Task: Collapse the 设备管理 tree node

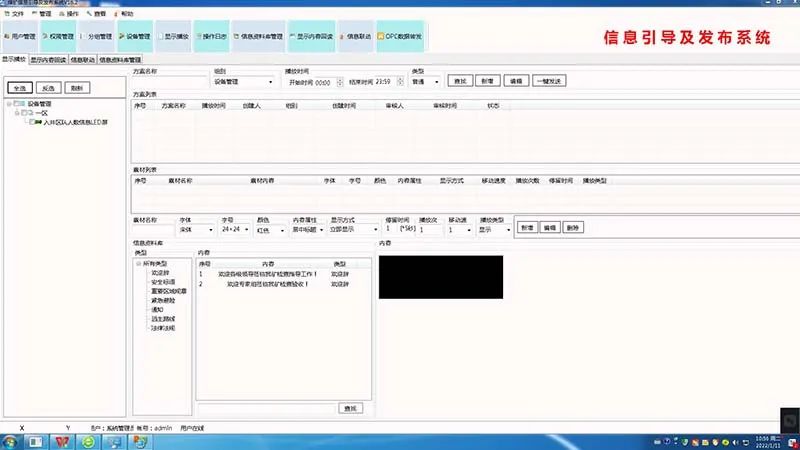Action: (x=9, y=104)
